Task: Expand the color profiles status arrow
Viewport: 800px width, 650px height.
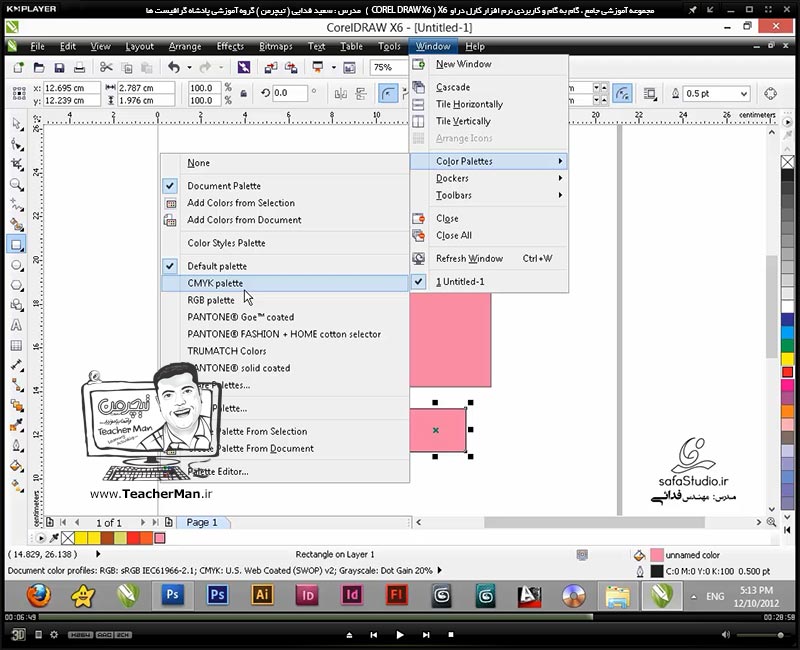Action: (x=440, y=570)
